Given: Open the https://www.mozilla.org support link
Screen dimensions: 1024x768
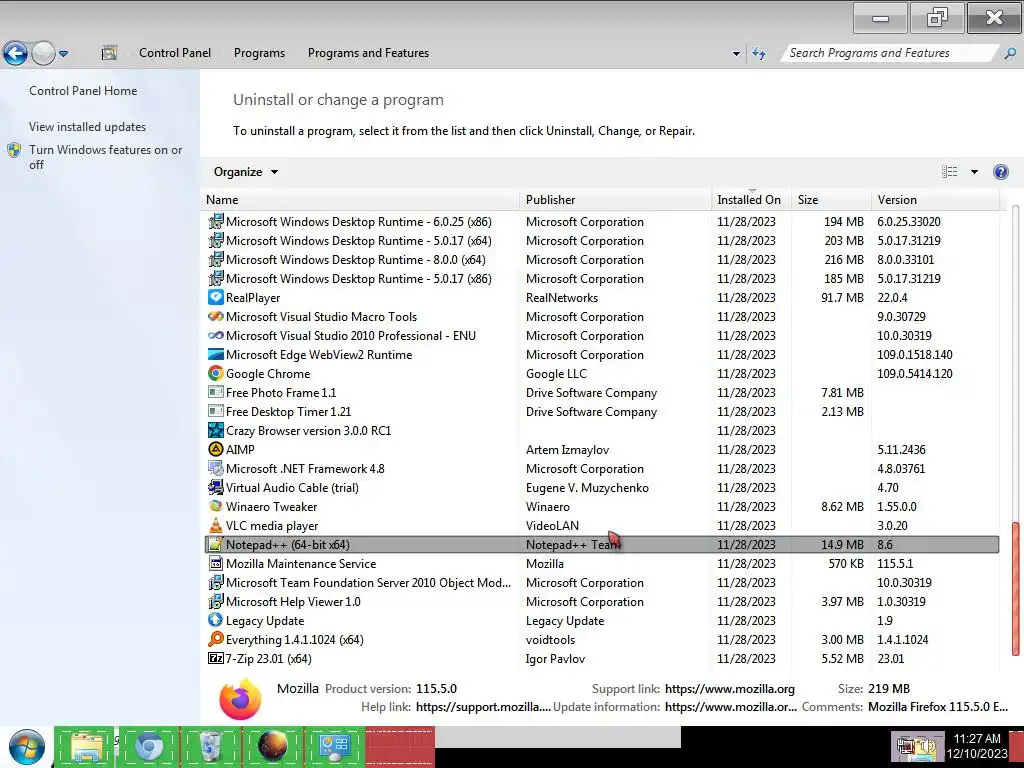Looking at the screenshot, I should [729, 688].
